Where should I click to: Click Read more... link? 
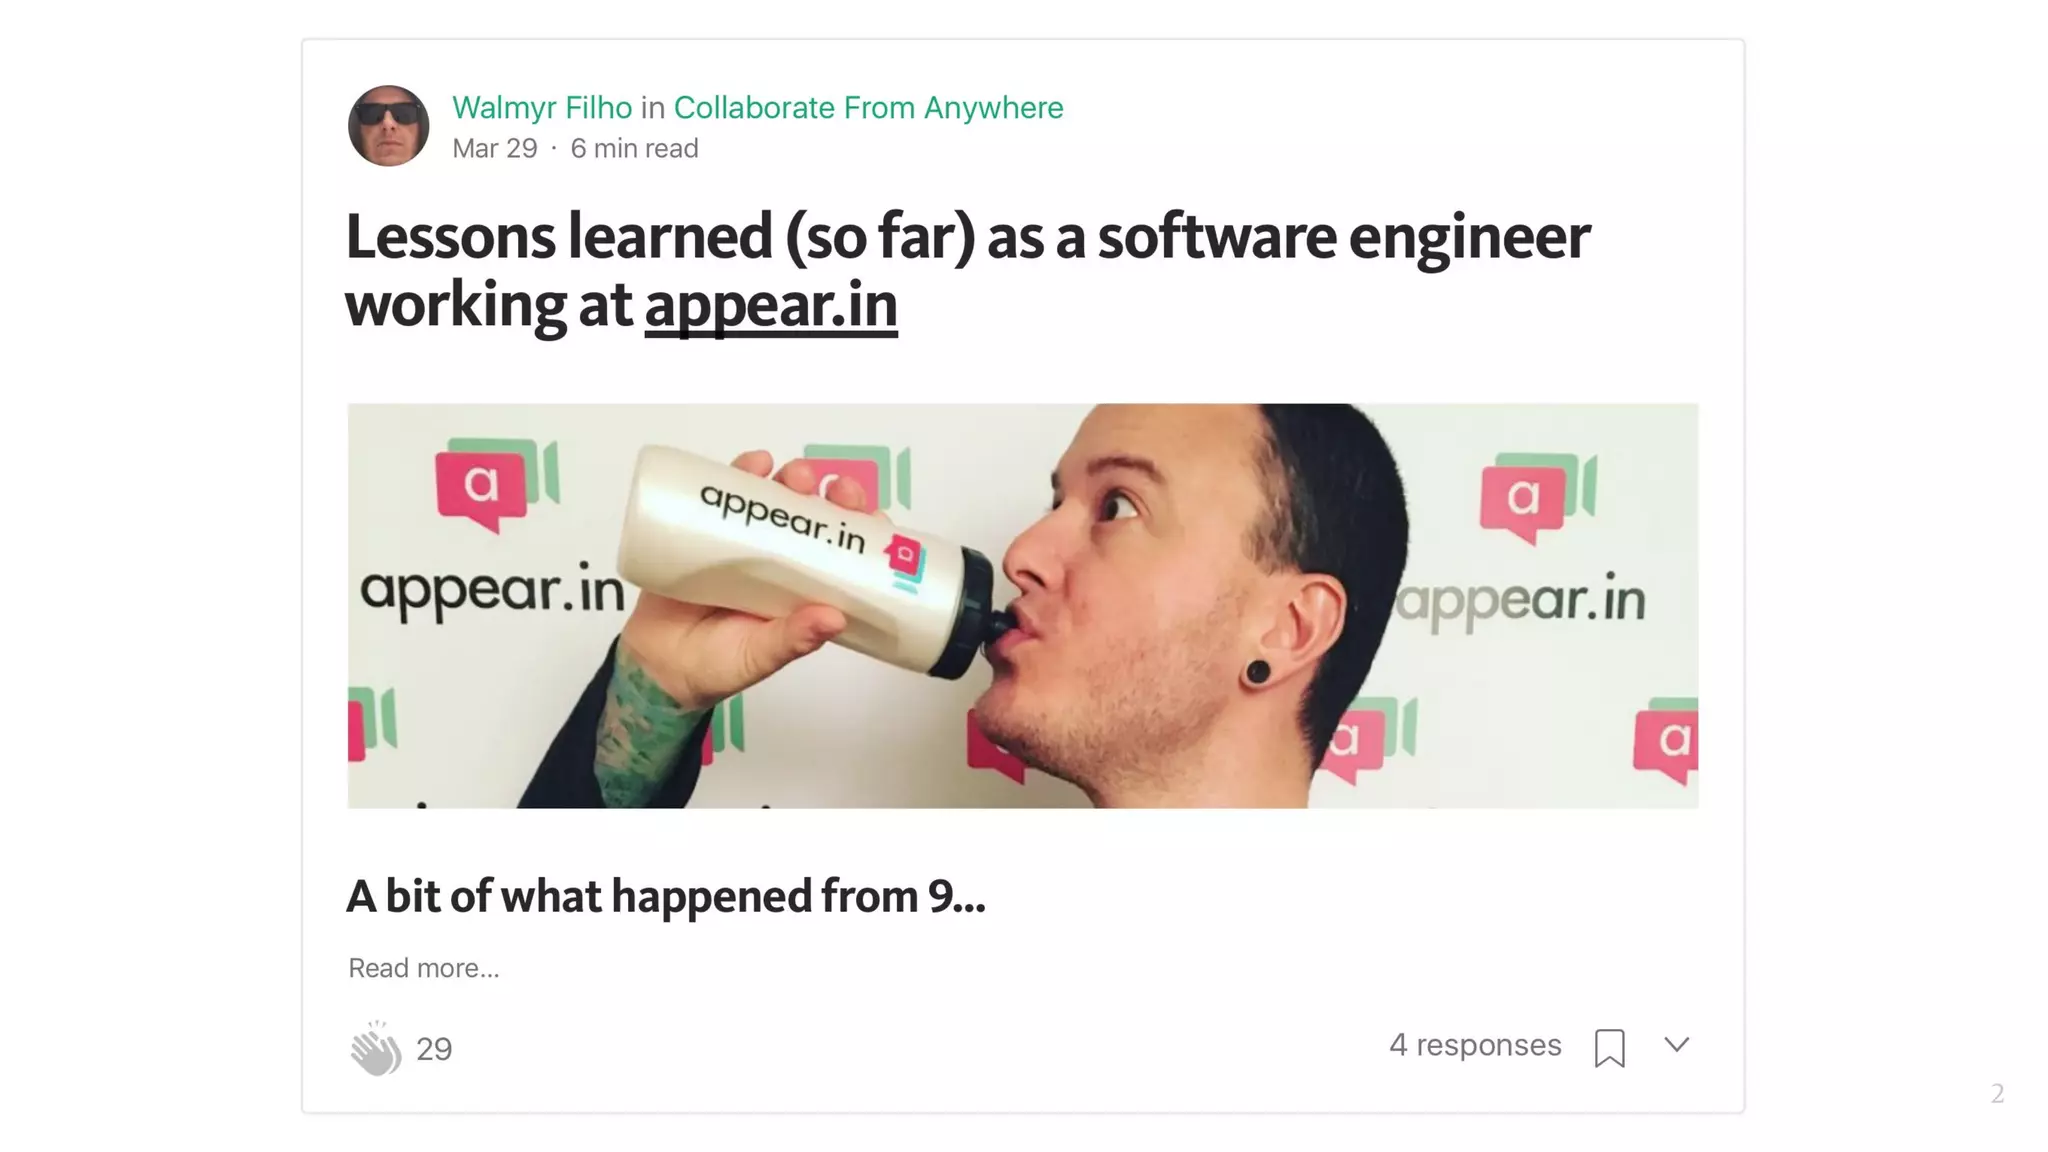point(423,968)
